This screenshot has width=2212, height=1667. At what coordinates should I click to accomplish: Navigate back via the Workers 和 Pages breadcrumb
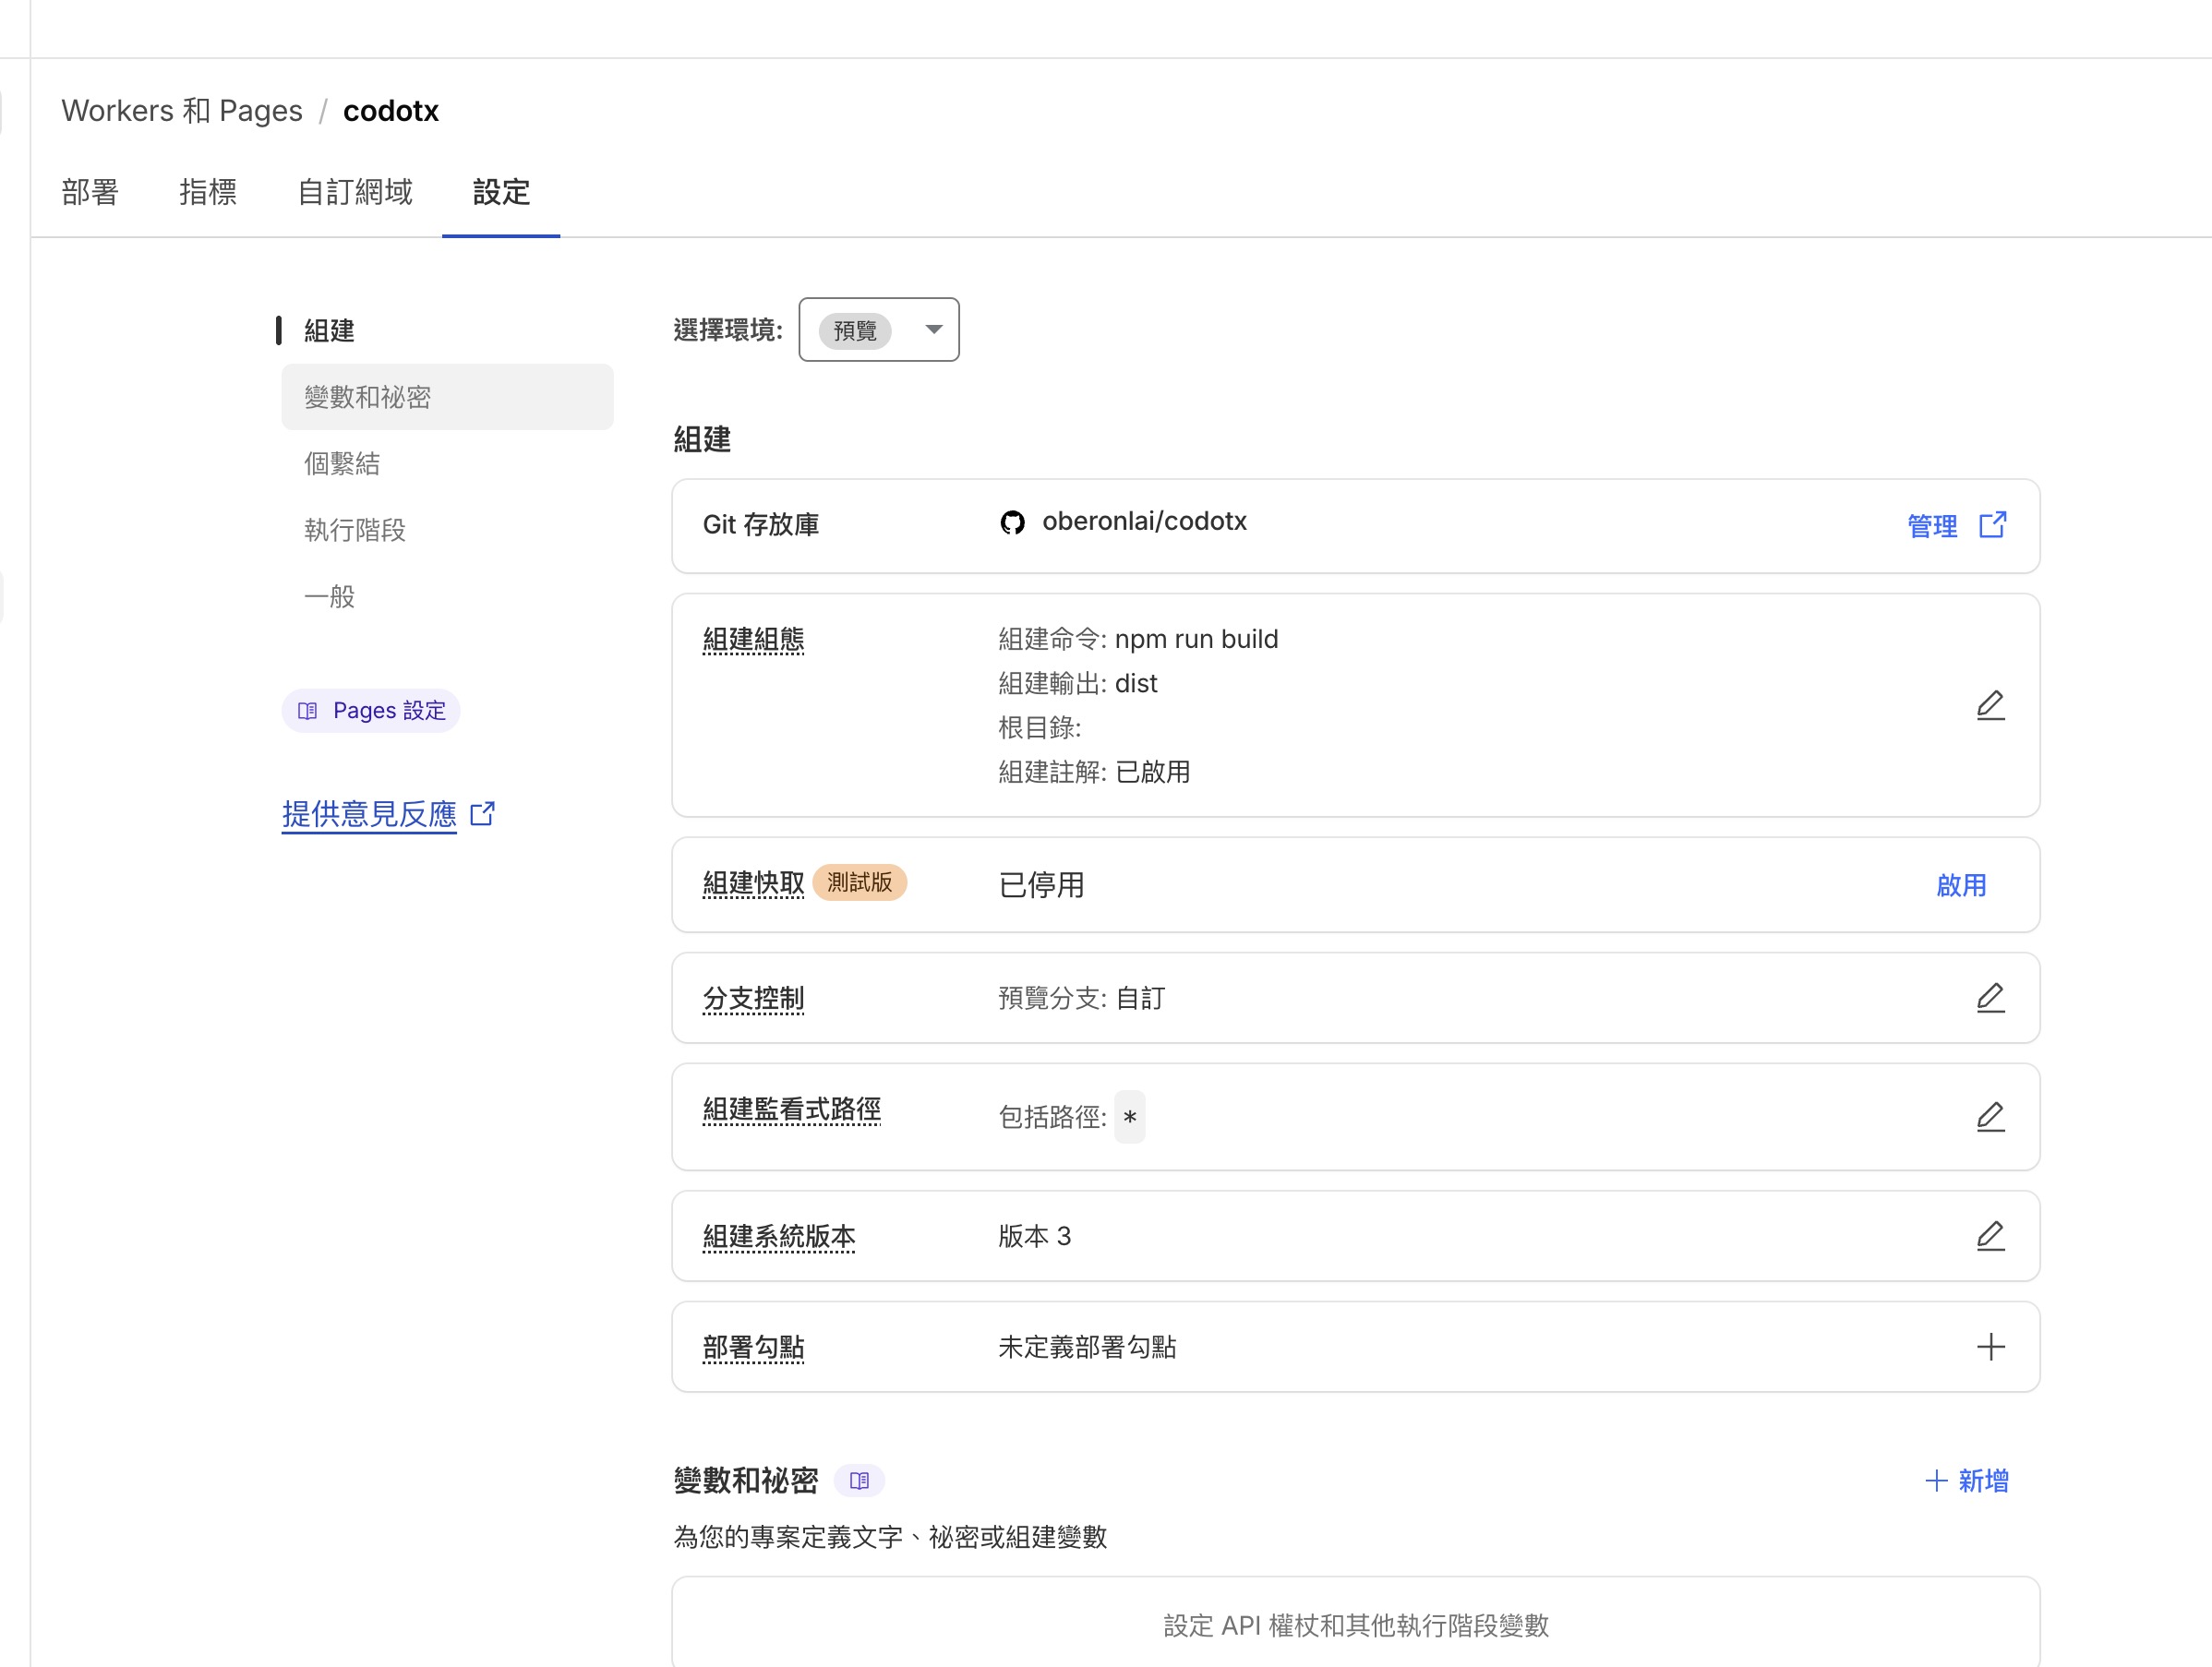pyautogui.click(x=182, y=110)
